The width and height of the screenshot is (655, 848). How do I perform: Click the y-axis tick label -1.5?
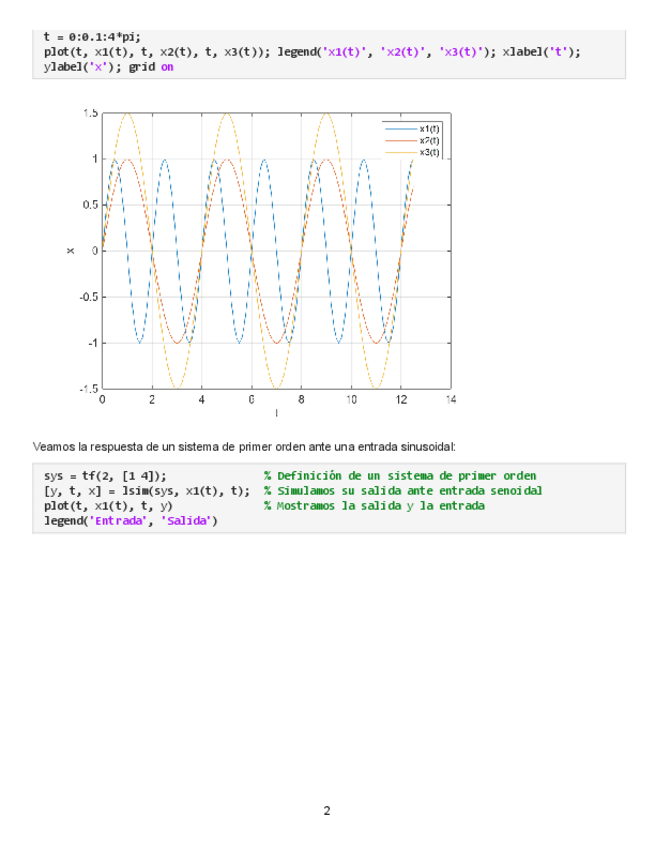point(88,389)
